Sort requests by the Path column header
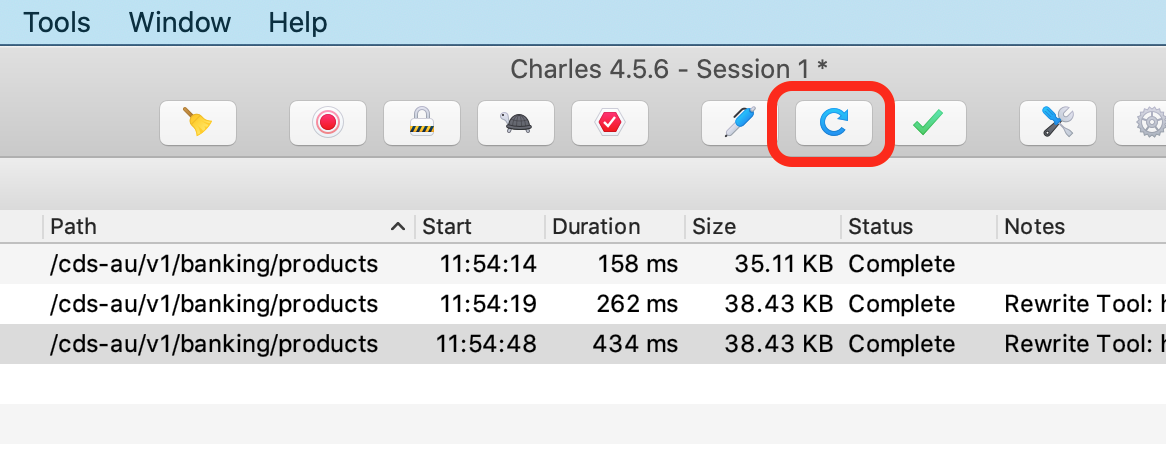This screenshot has width=1166, height=452. [x=220, y=227]
